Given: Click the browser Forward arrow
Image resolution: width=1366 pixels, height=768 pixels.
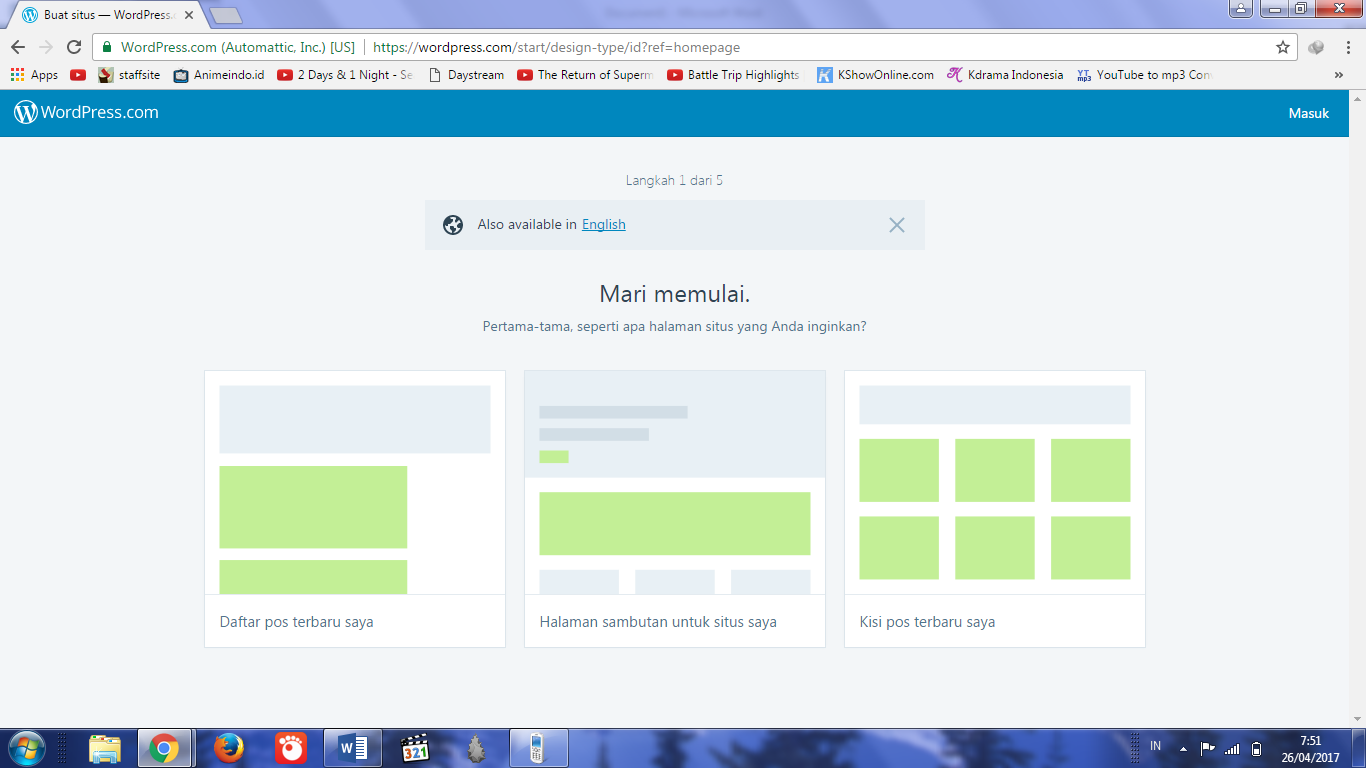Looking at the screenshot, I should coord(46,47).
